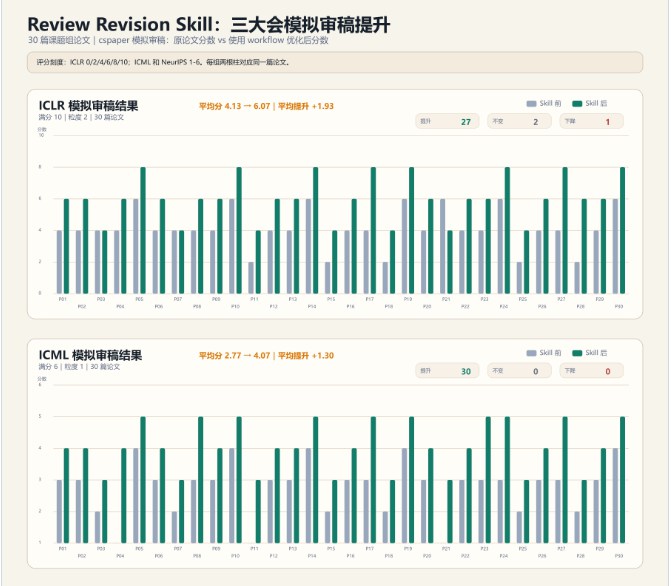Click the 'ICLR 模拟审稿结果' chart heading

(x=88, y=106)
